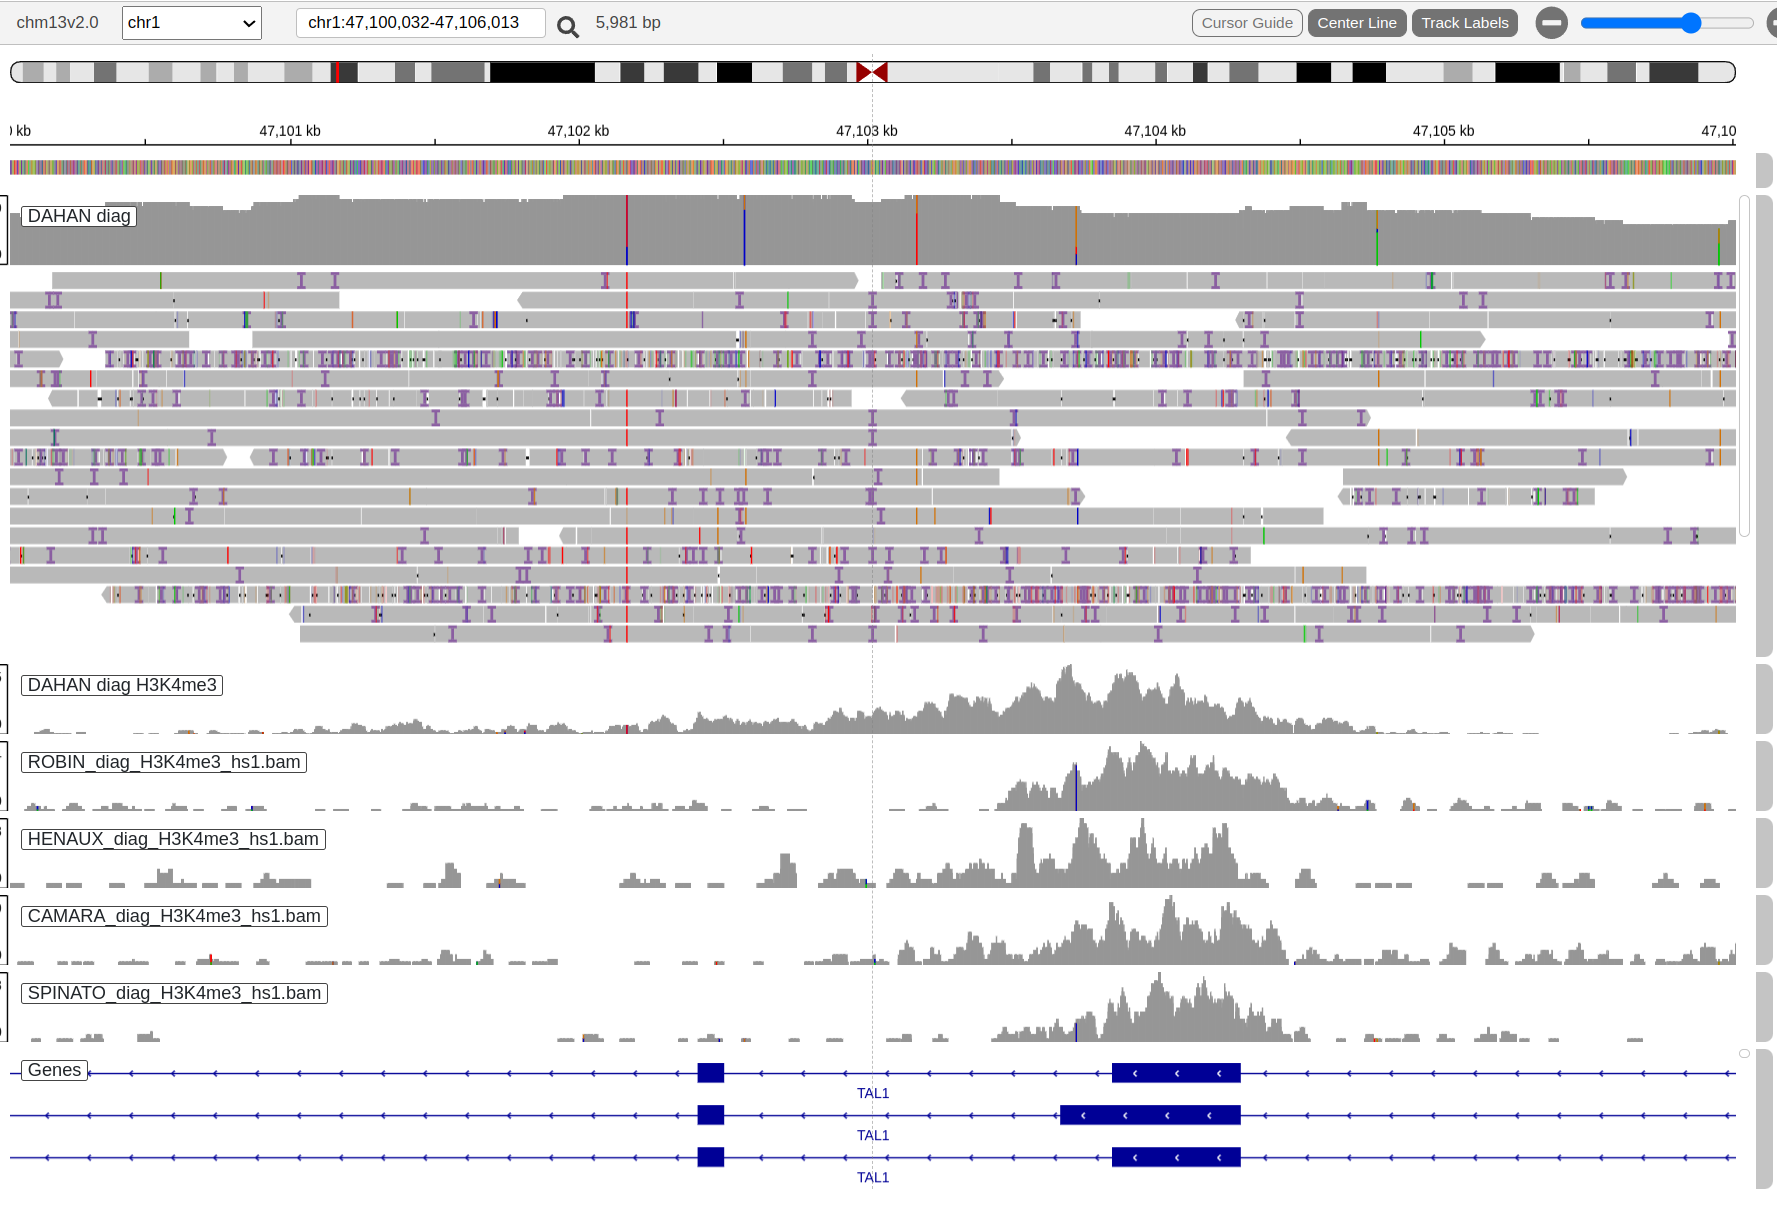The image size is (1777, 1207).
Task: Click the handle beside DAHAN diag H3K4me3 track
Action: pyautogui.click(x=1764, y=698)
